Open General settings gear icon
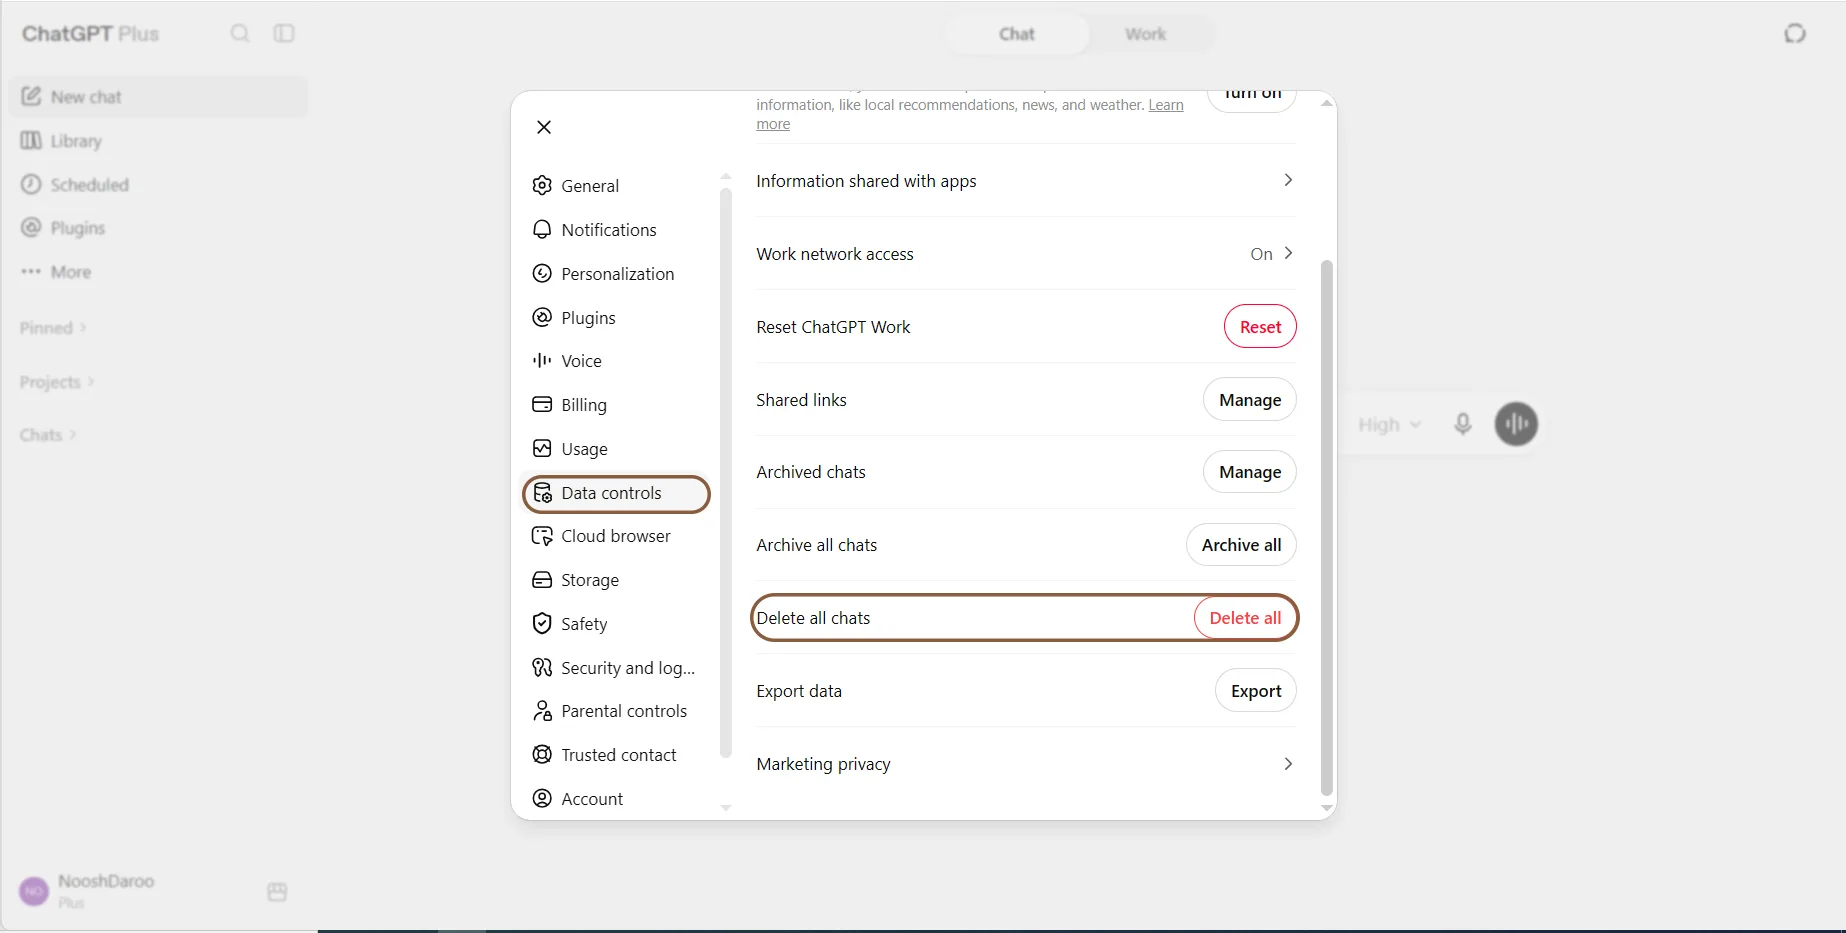The width and height of the screenshot is (1846, 933). point(542,185)
